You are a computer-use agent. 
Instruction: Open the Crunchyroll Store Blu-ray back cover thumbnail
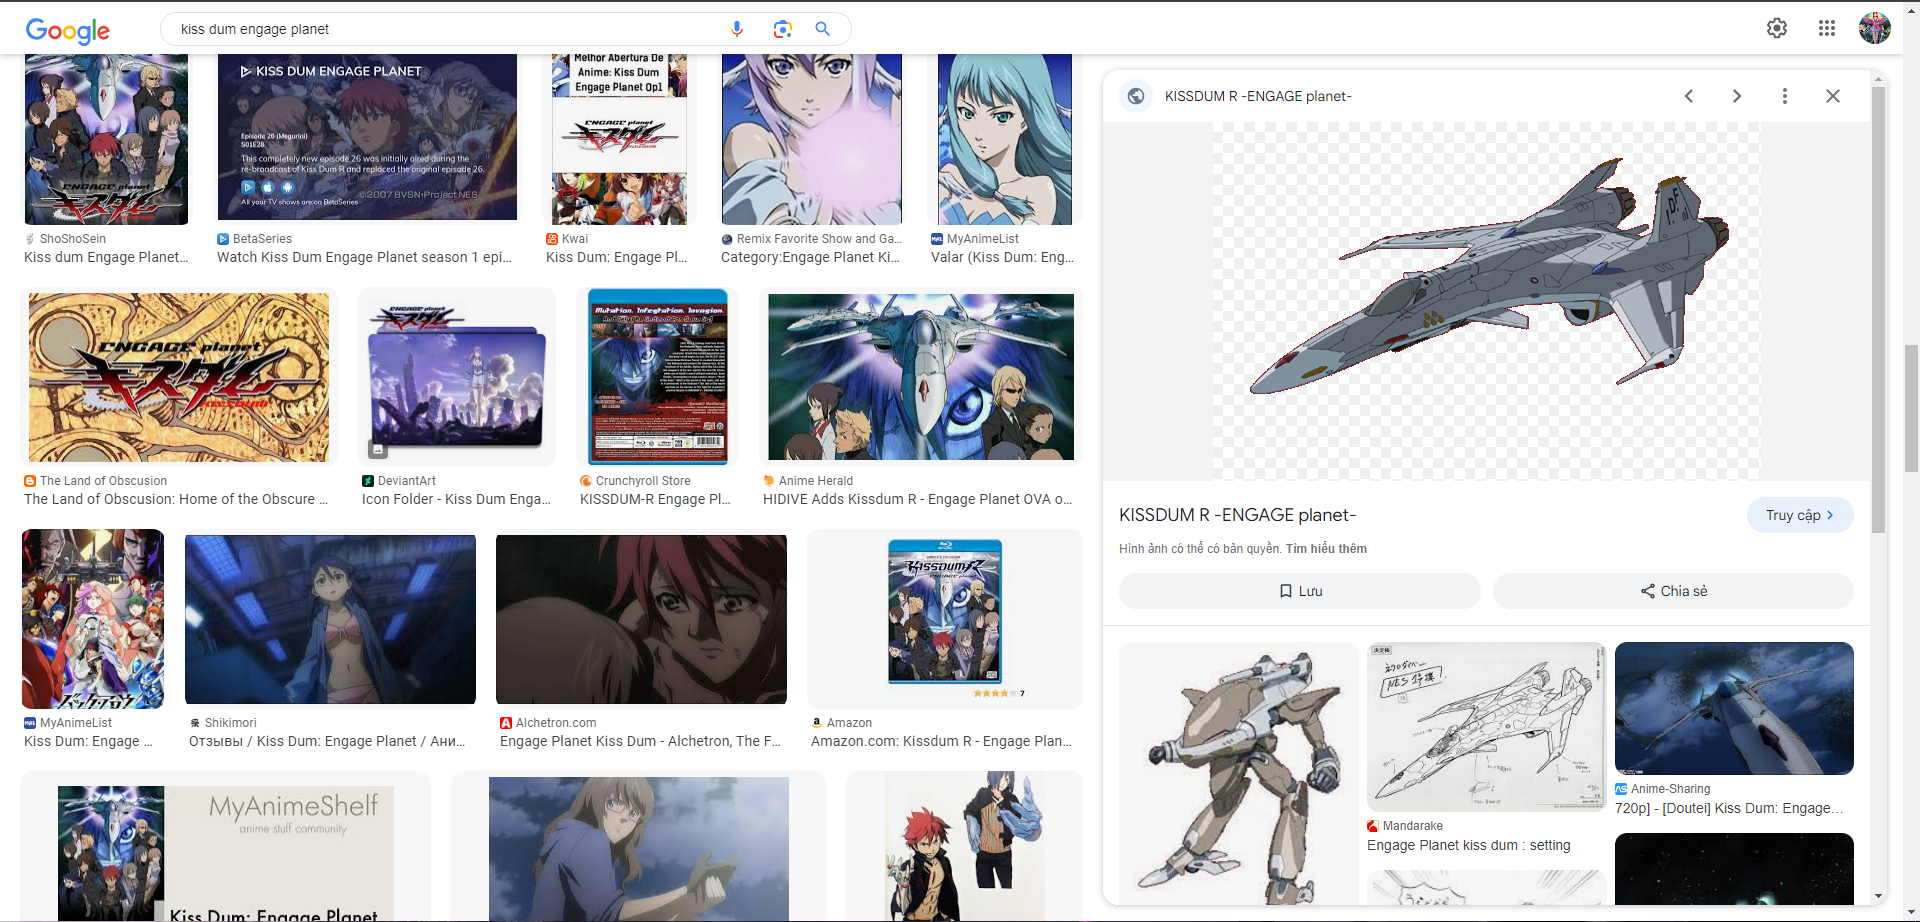[658, 377]
